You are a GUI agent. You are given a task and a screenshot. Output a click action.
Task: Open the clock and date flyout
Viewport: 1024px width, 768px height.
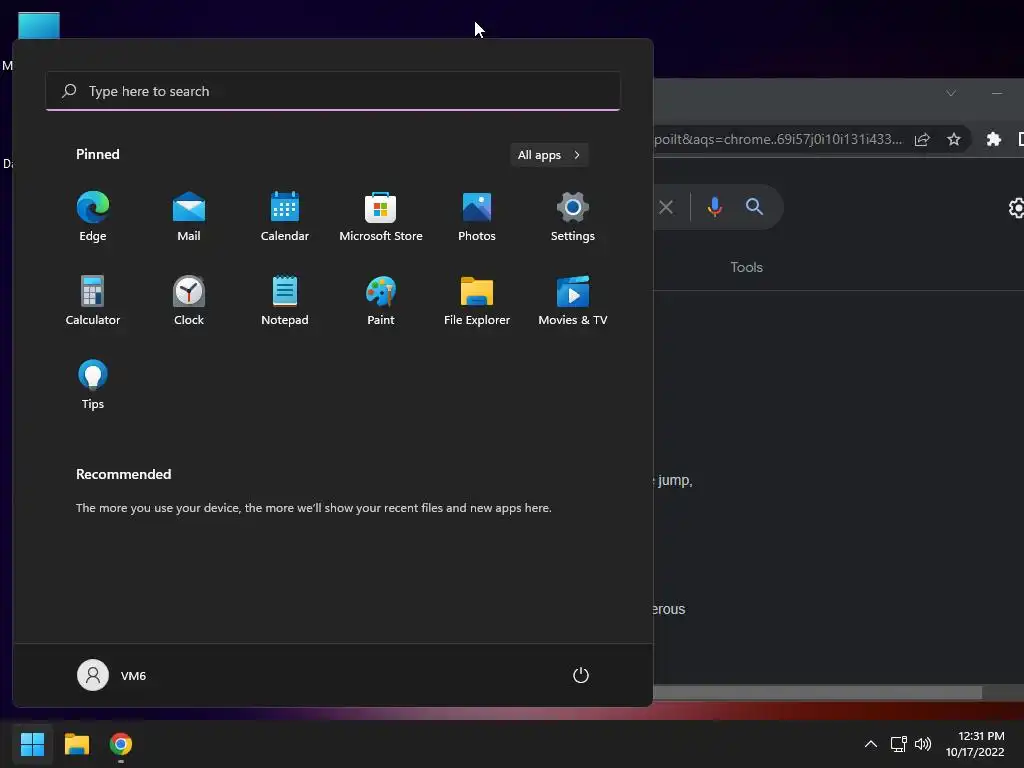[x=975, y=744]
